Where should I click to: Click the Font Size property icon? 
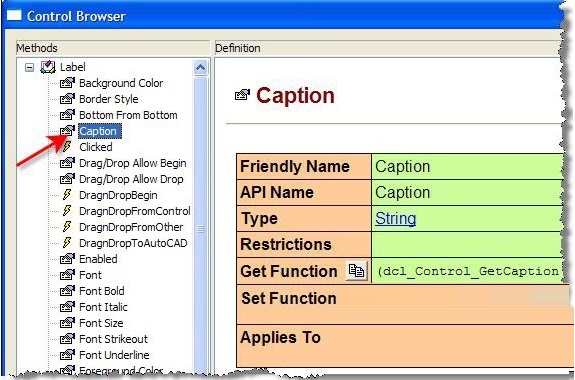point(67,323)
